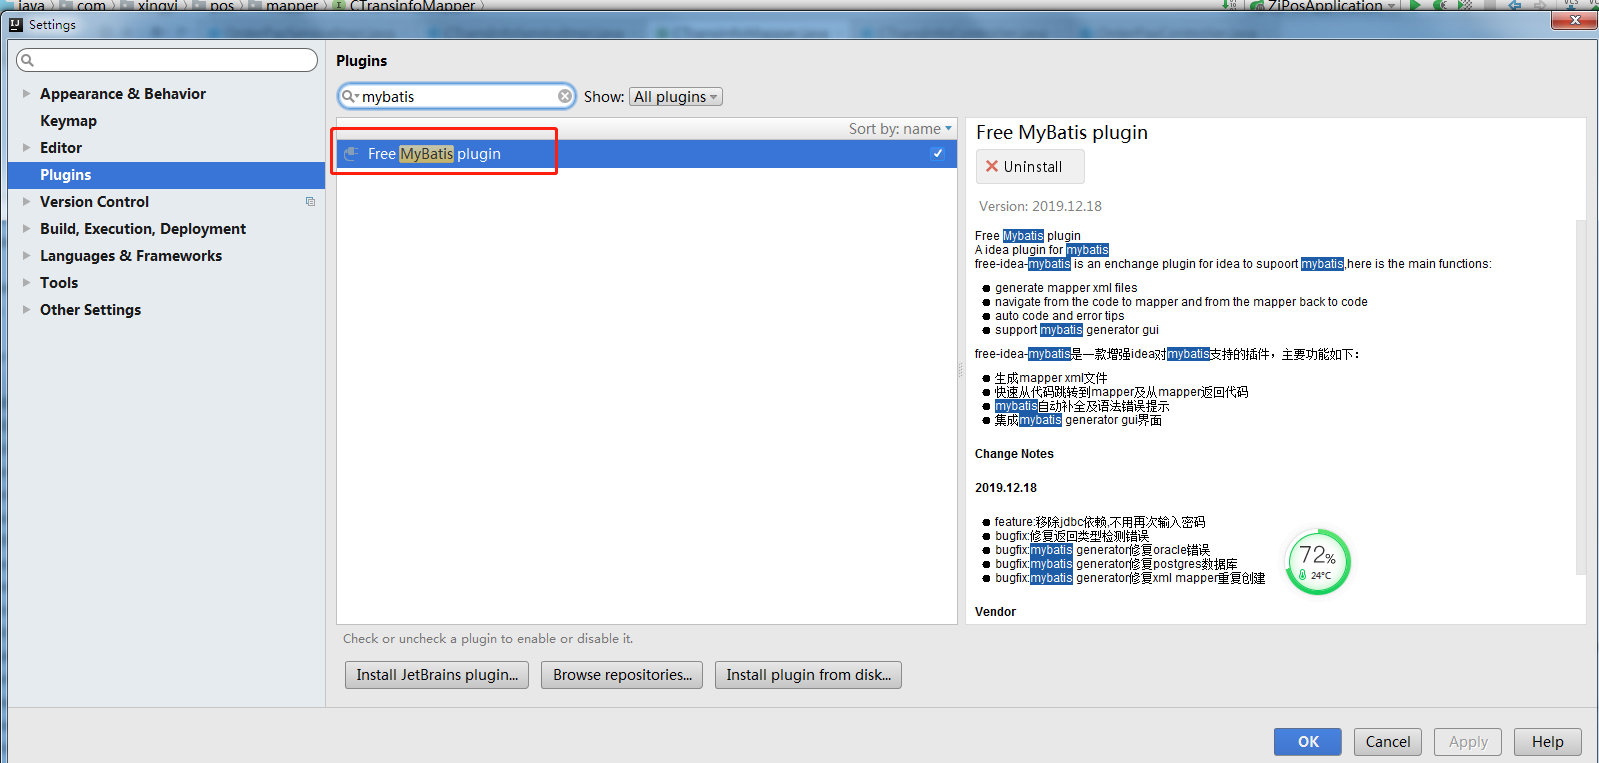Click 'Version: 2019.12.18' text

tap(1040, 206)
